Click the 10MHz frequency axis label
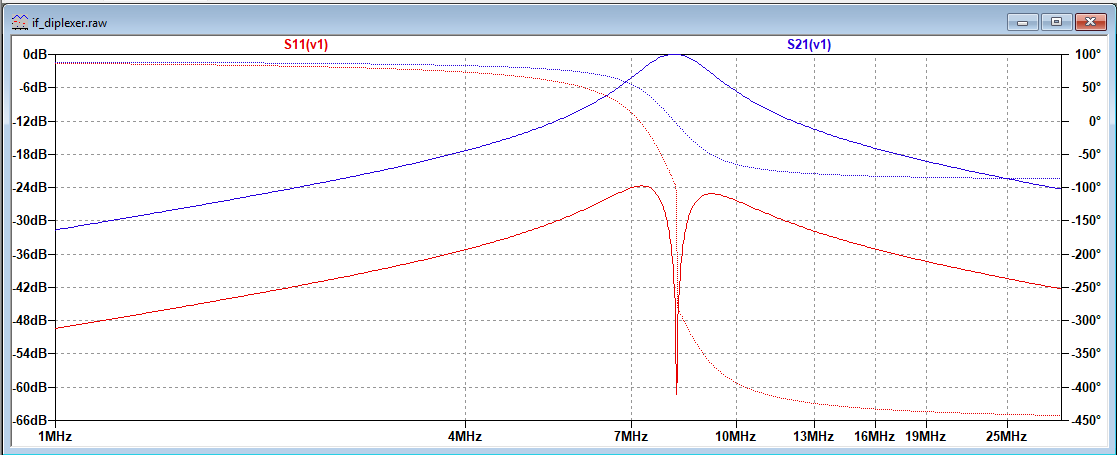Viewport: 1117px width, 455px height. [736, 435]
